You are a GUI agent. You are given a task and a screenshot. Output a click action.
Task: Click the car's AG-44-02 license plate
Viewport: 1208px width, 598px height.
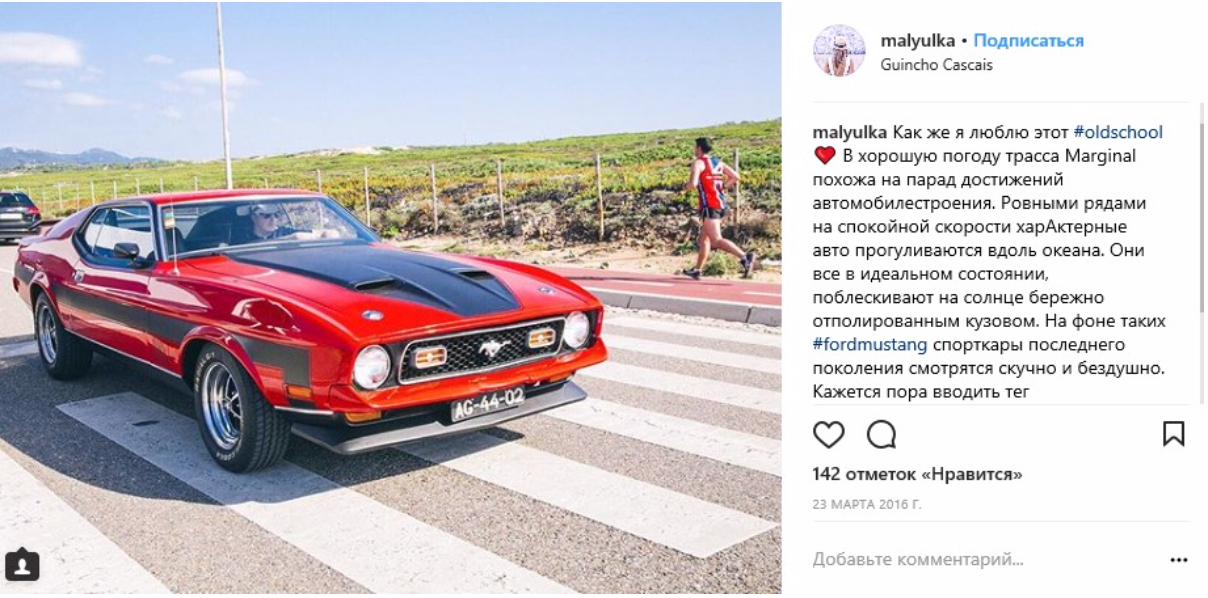487,403
